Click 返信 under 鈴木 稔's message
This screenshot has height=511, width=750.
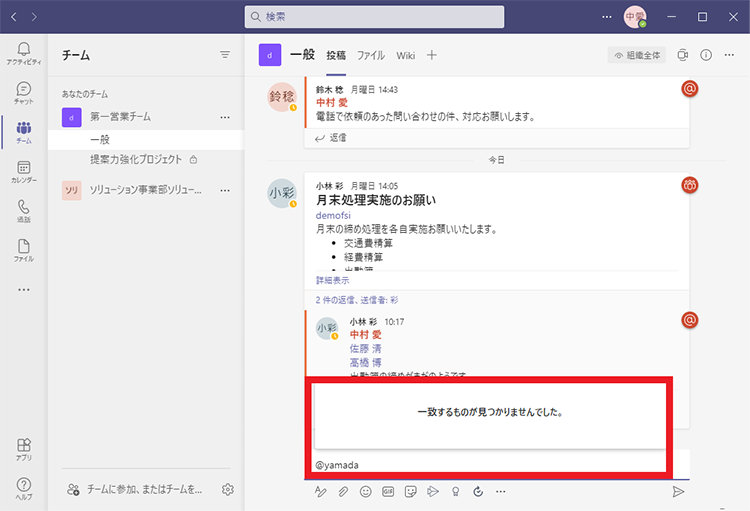coord(331,138)
